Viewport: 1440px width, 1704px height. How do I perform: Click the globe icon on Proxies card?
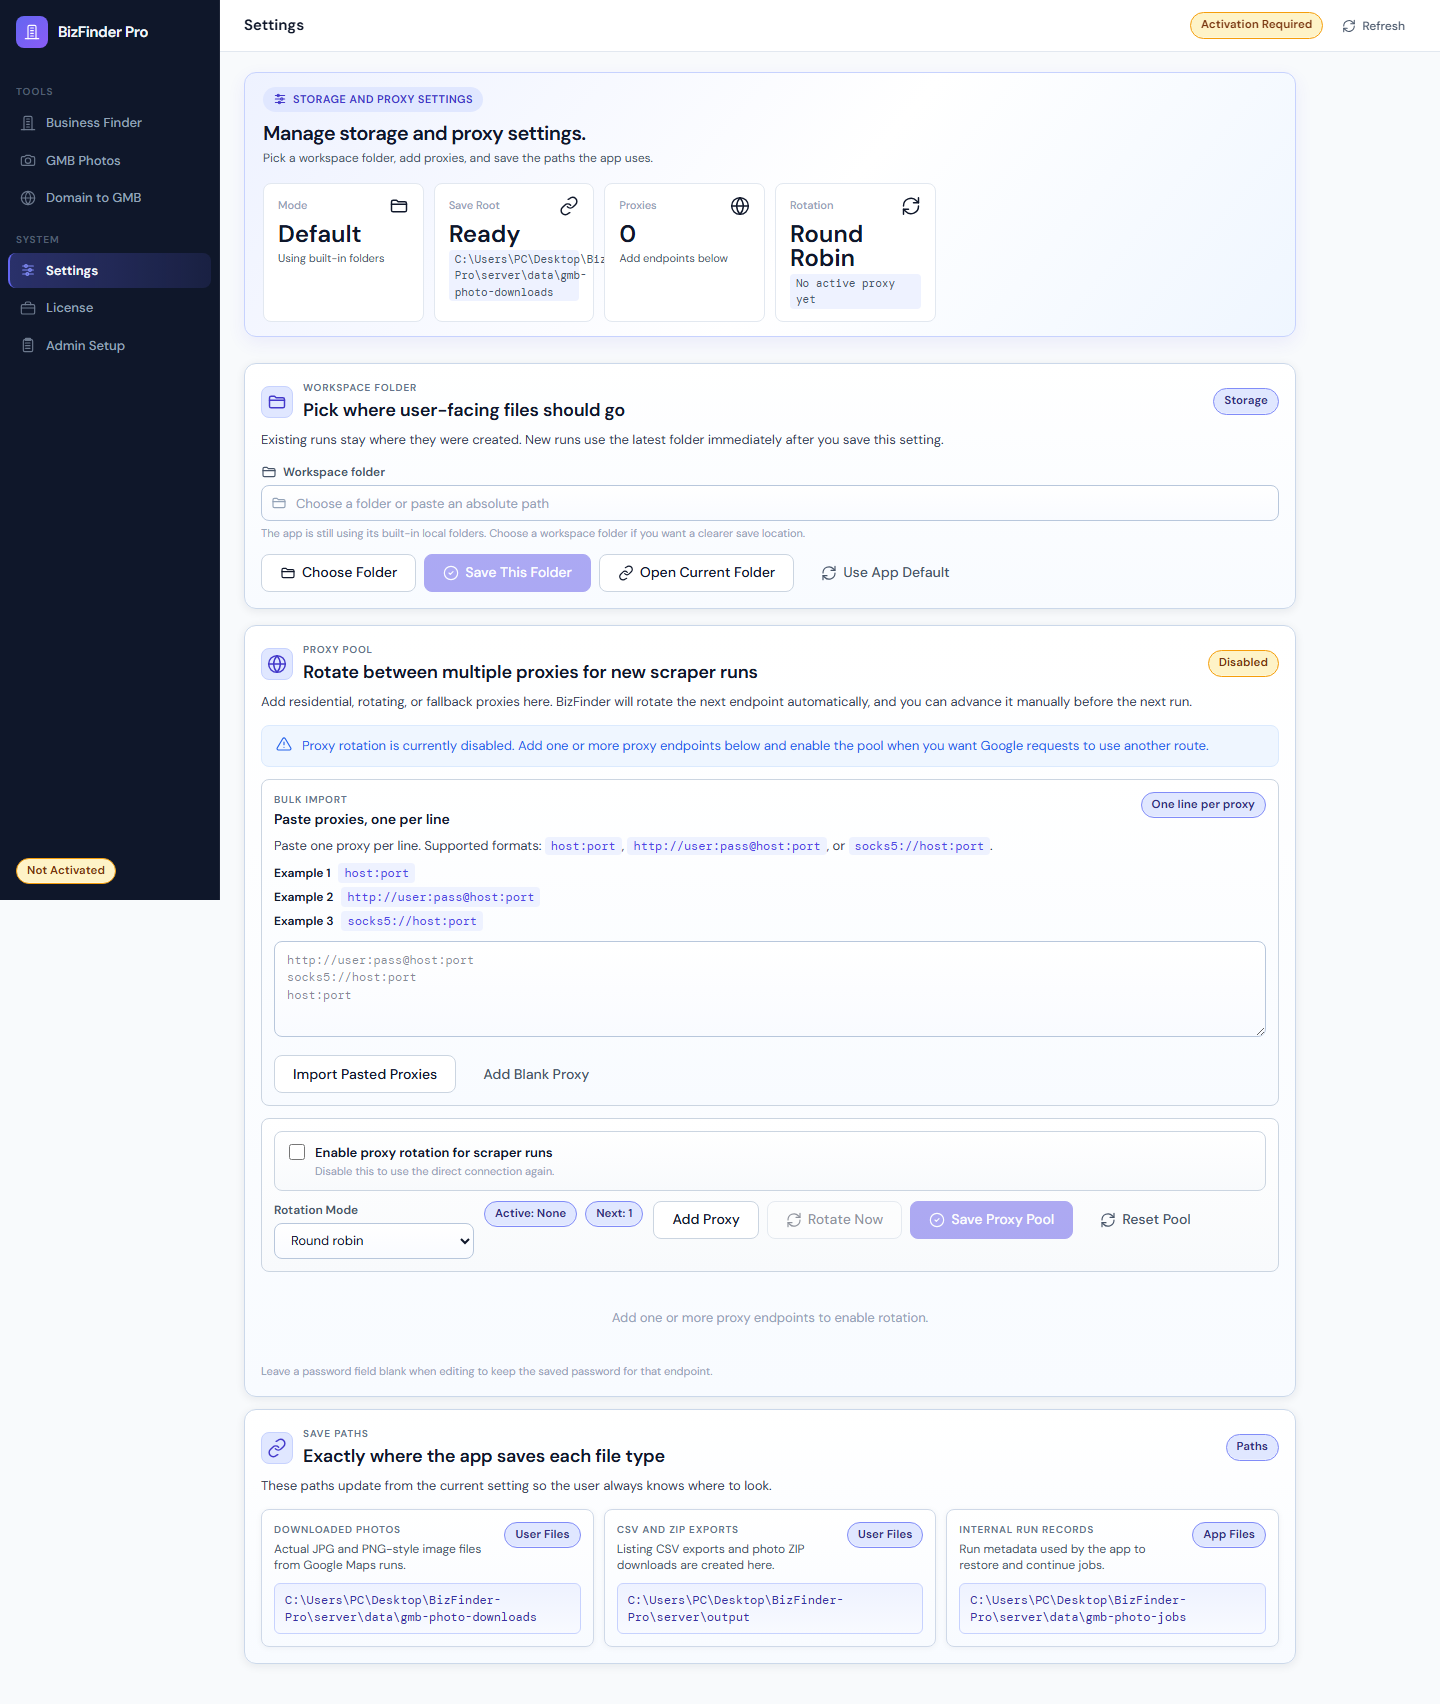point(740,206)
